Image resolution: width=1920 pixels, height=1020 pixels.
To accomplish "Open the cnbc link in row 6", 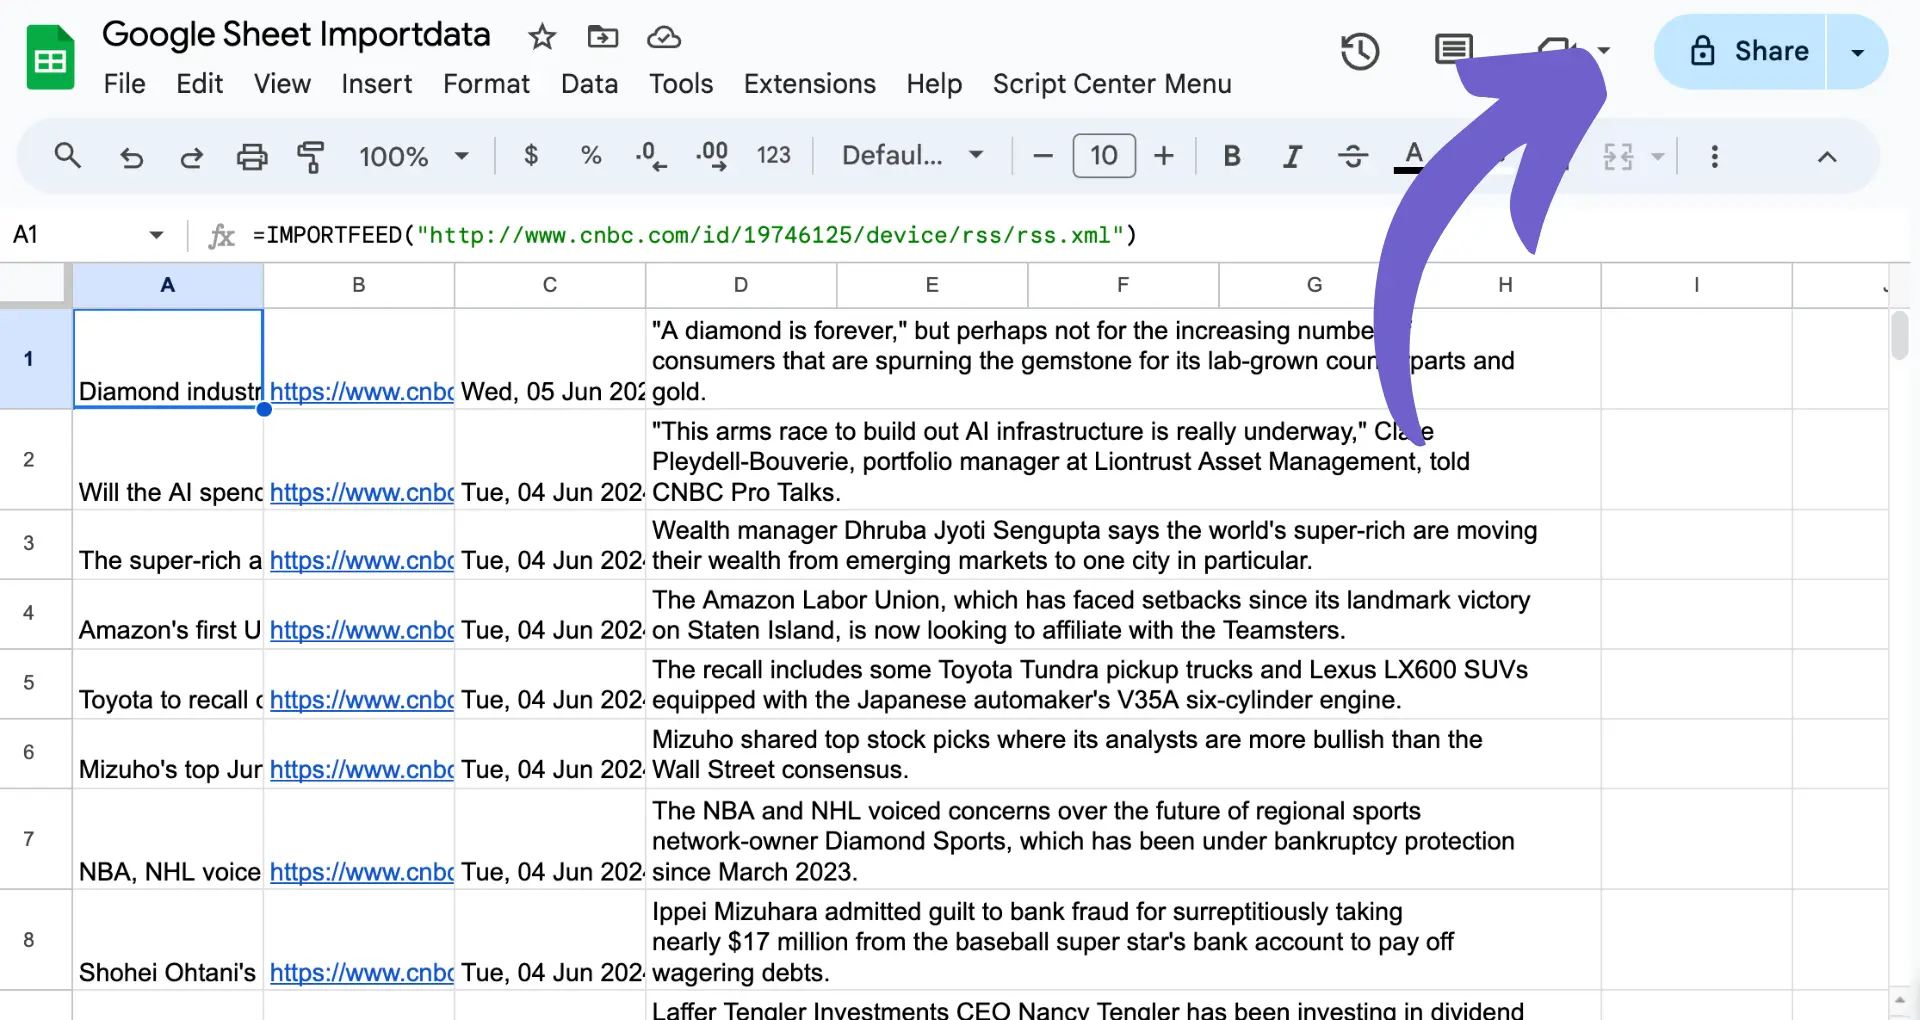I will click(x=361, y=770).
